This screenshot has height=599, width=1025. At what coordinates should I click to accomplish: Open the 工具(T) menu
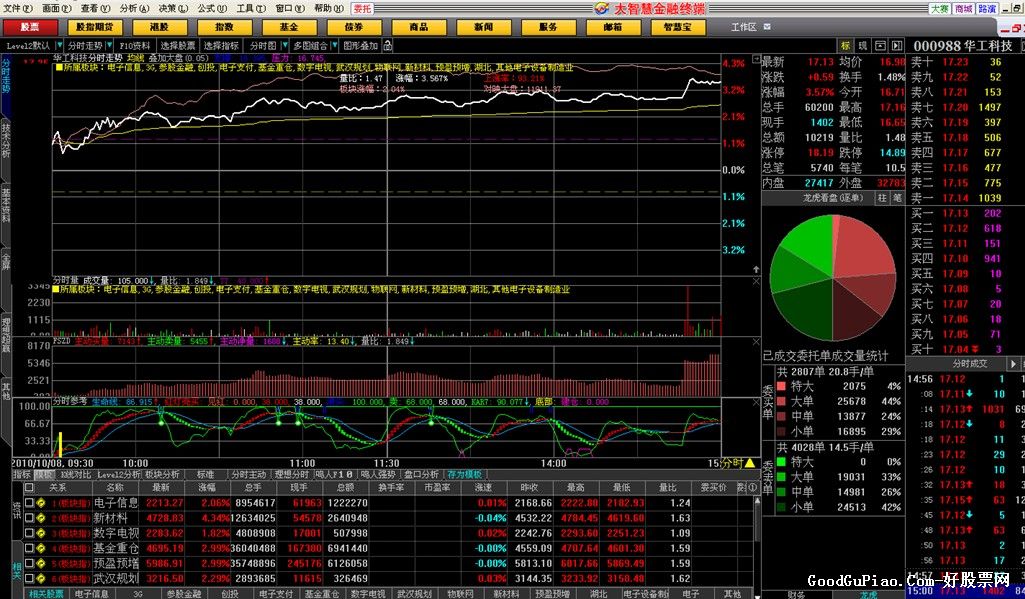[x=251, y=8]
